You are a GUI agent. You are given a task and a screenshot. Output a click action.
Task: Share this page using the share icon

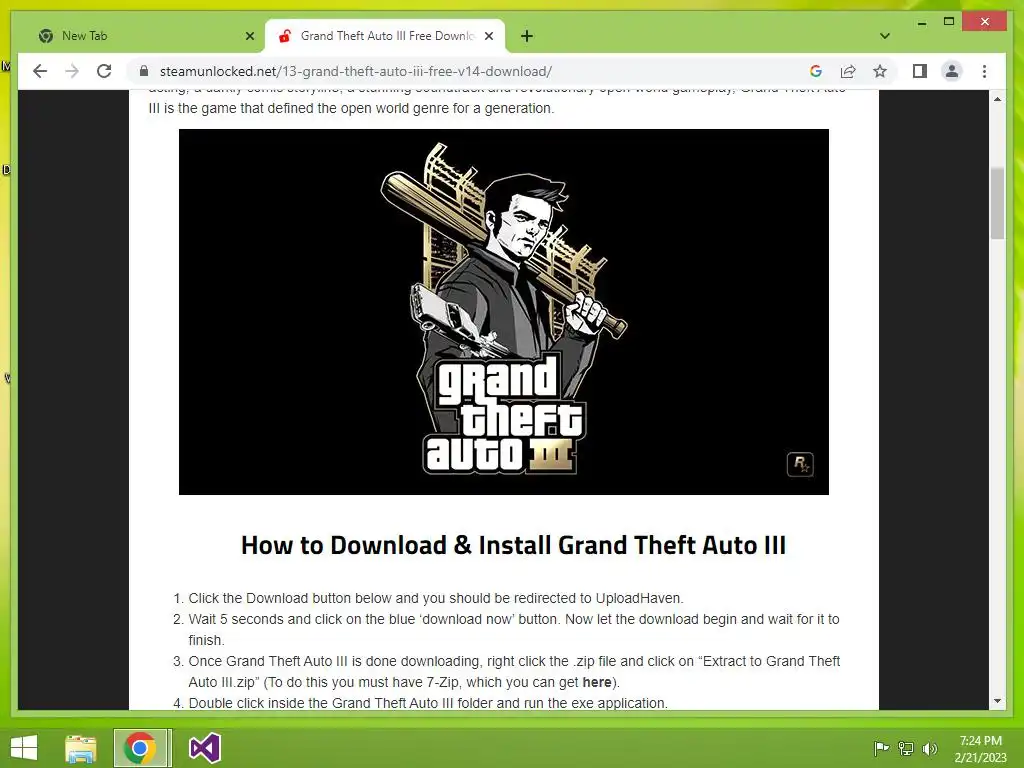coord(848,71)
